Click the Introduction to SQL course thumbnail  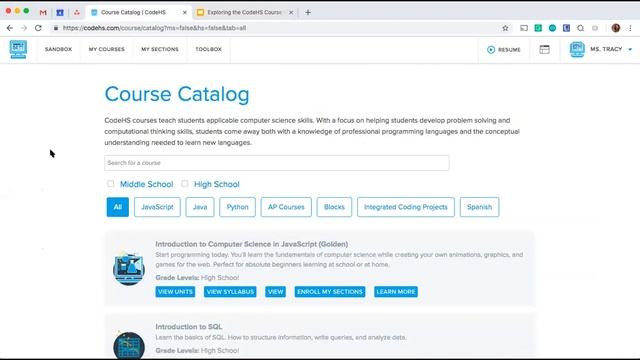point(129,345)
